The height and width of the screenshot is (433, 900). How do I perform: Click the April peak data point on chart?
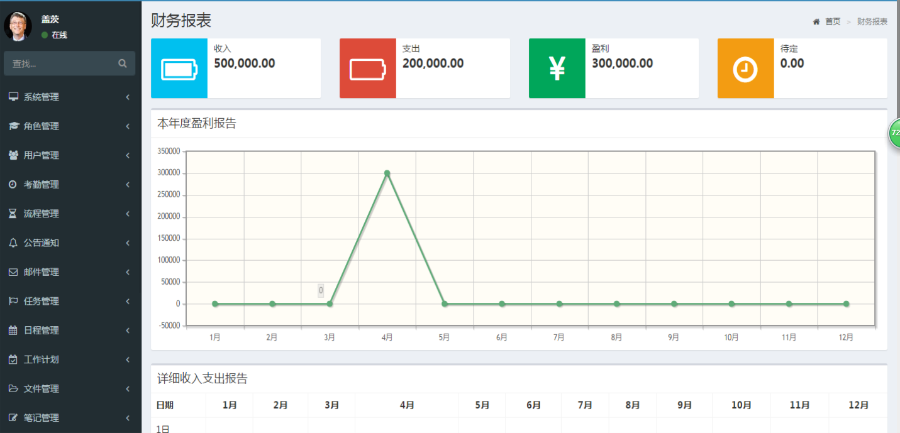tap(387, 173)
